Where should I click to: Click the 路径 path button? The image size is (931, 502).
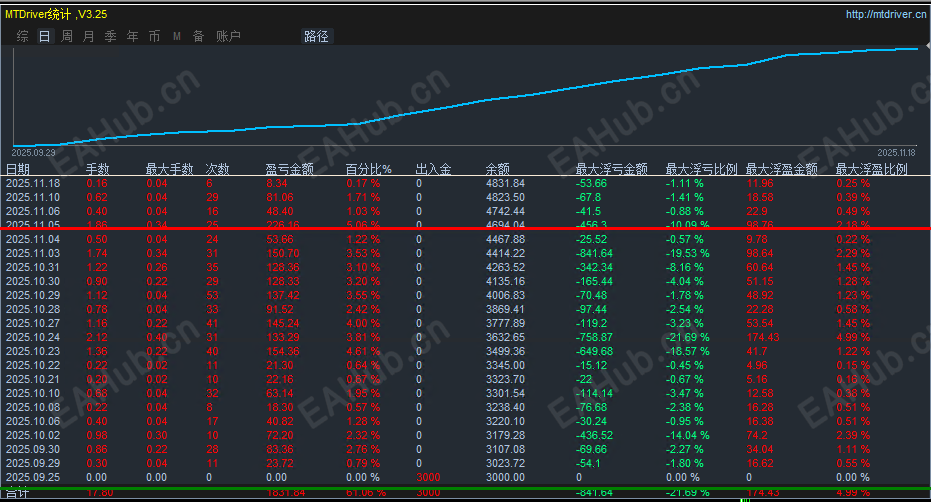[316, 36]
